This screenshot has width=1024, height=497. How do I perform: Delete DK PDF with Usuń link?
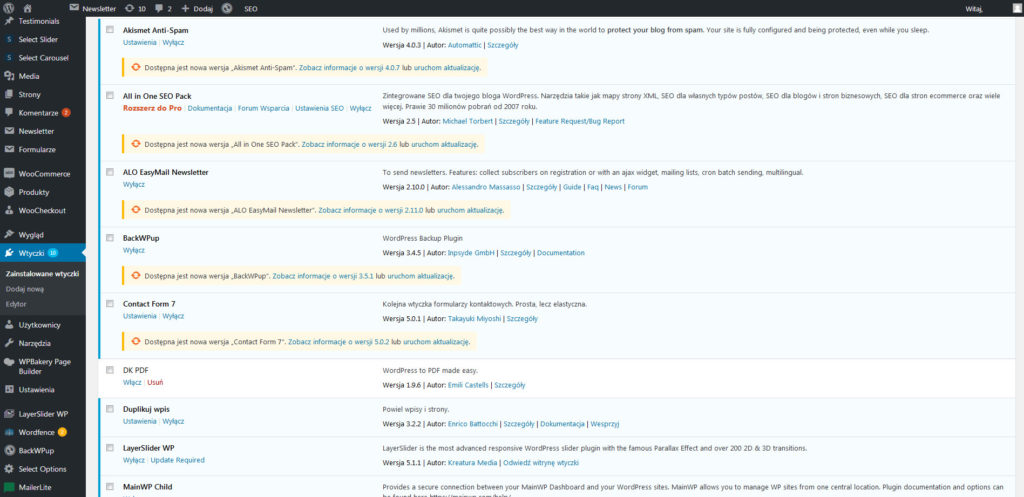pyautogui.click(x=155, y=382)
